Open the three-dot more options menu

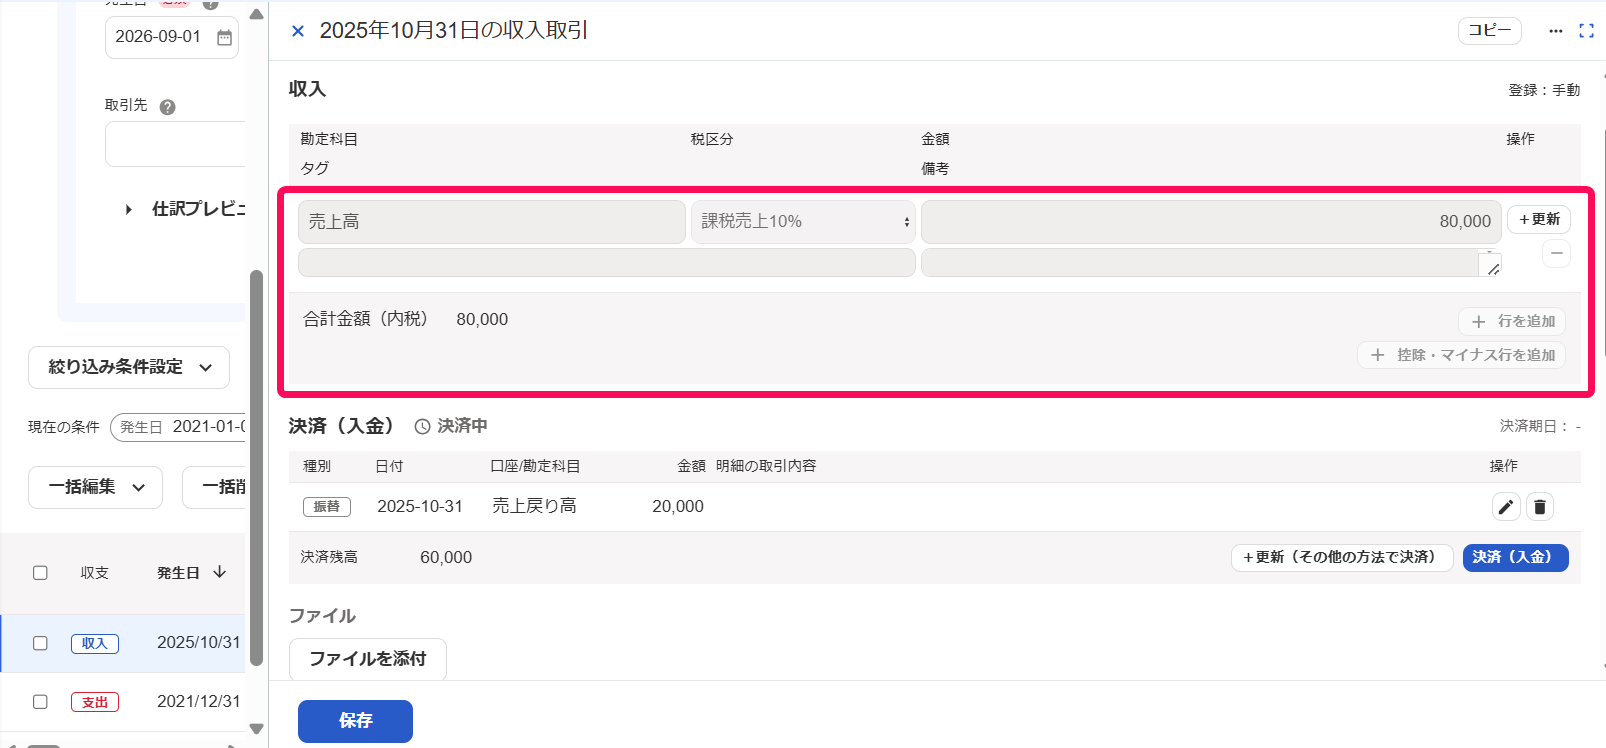(x=1555, y=31)
